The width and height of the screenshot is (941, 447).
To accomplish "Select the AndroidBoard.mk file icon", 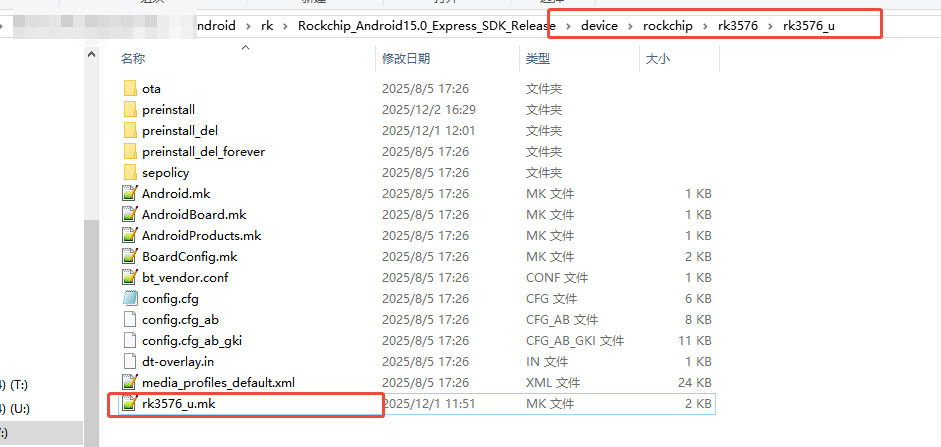I will click(x=130, y=215).
